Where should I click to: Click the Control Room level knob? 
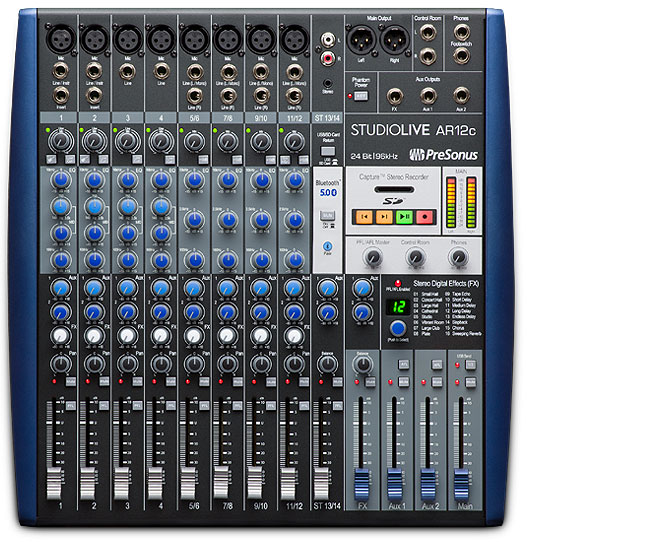pyautogui.click(x=414, y=257)
